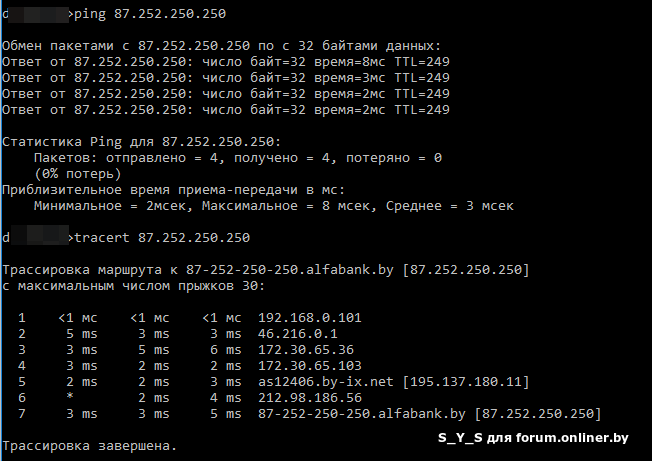Select the reply line with время=3мс
The height and width of the screenshot is (461, 652).
226,78
